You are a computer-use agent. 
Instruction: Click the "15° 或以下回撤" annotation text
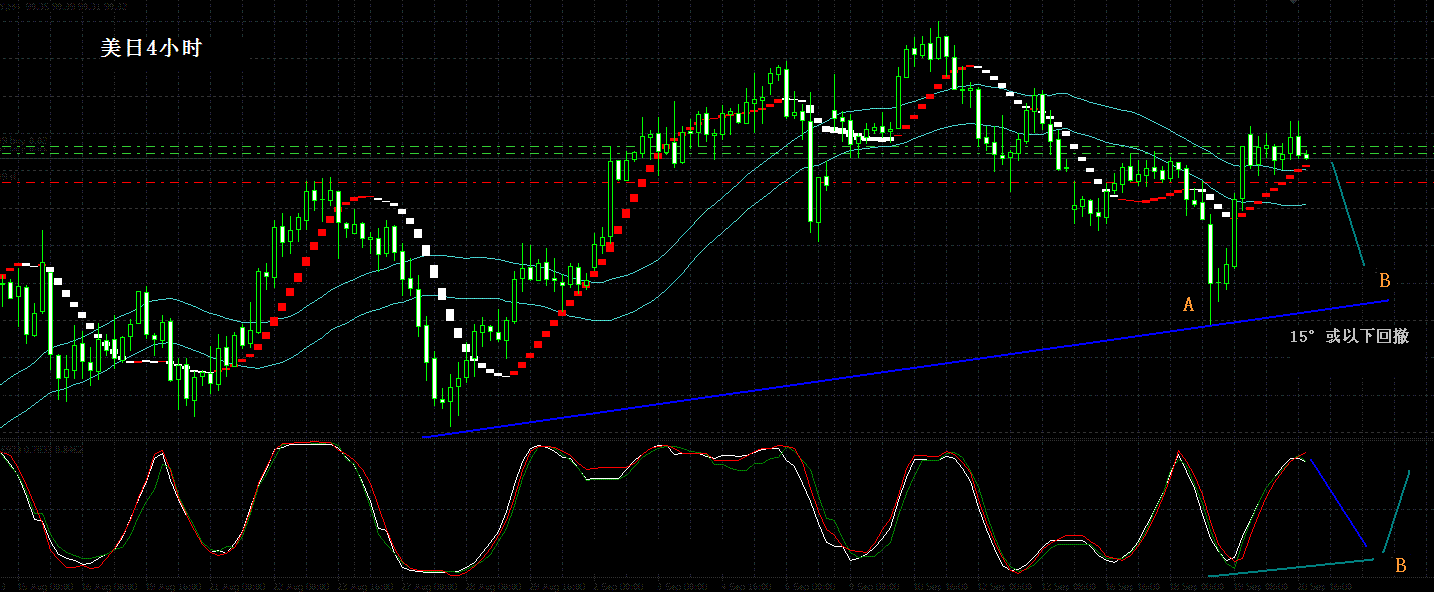1349,337
